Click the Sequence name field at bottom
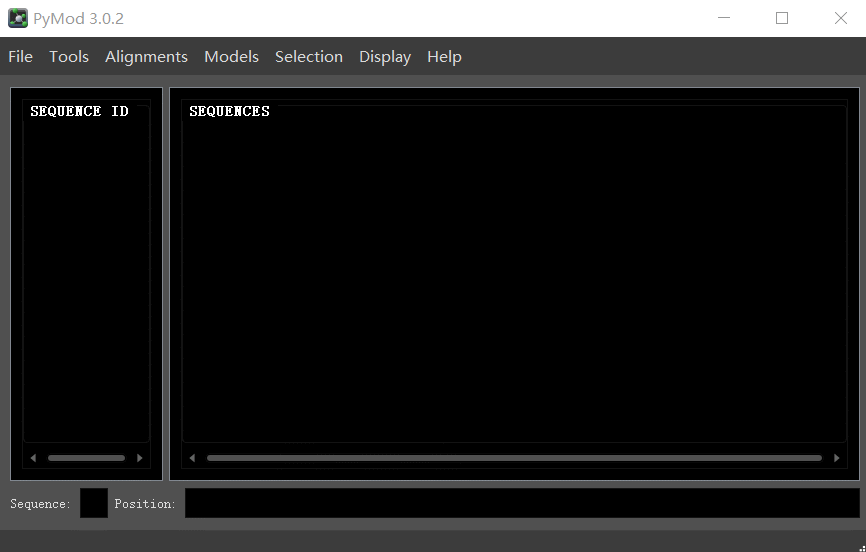The image size is (866, 552). point(94,503)
